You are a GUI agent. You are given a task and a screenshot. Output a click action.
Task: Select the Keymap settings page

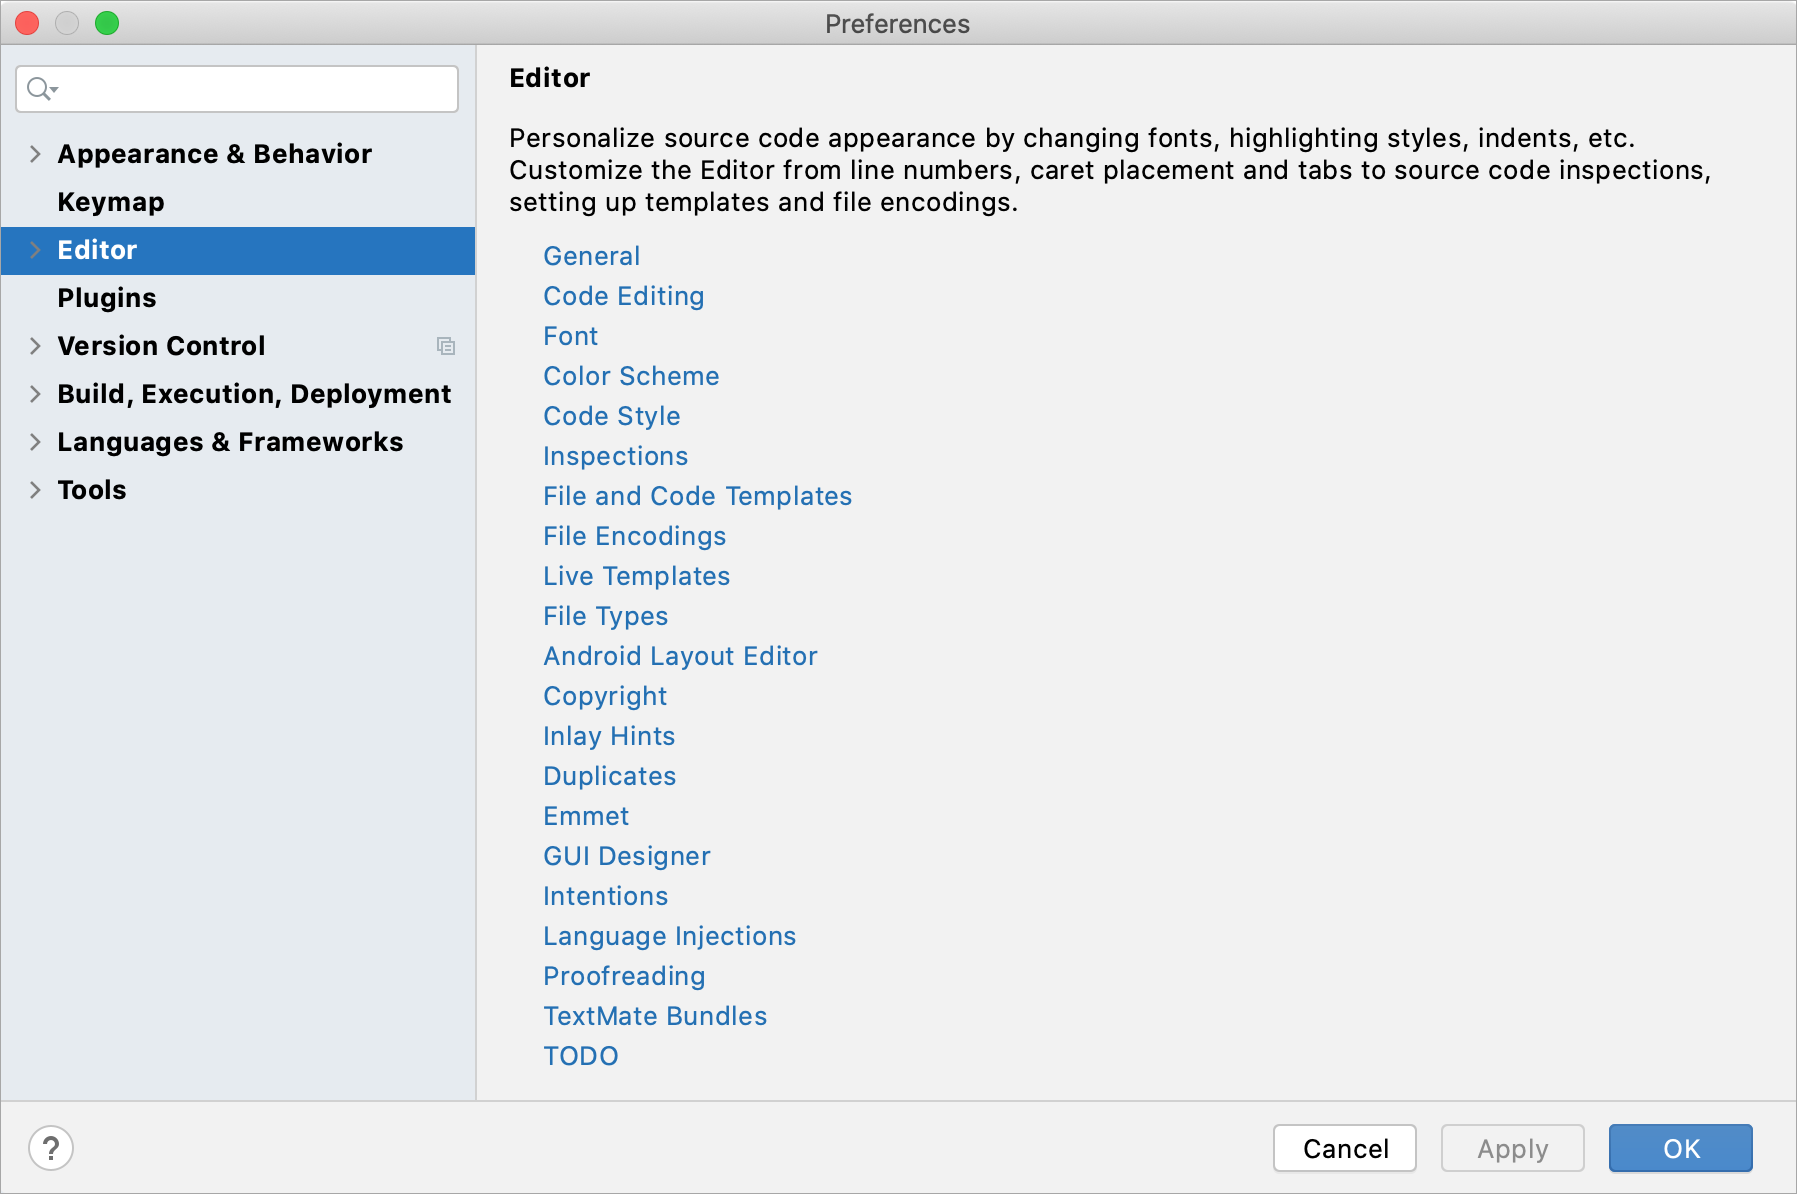coord(111,202)
